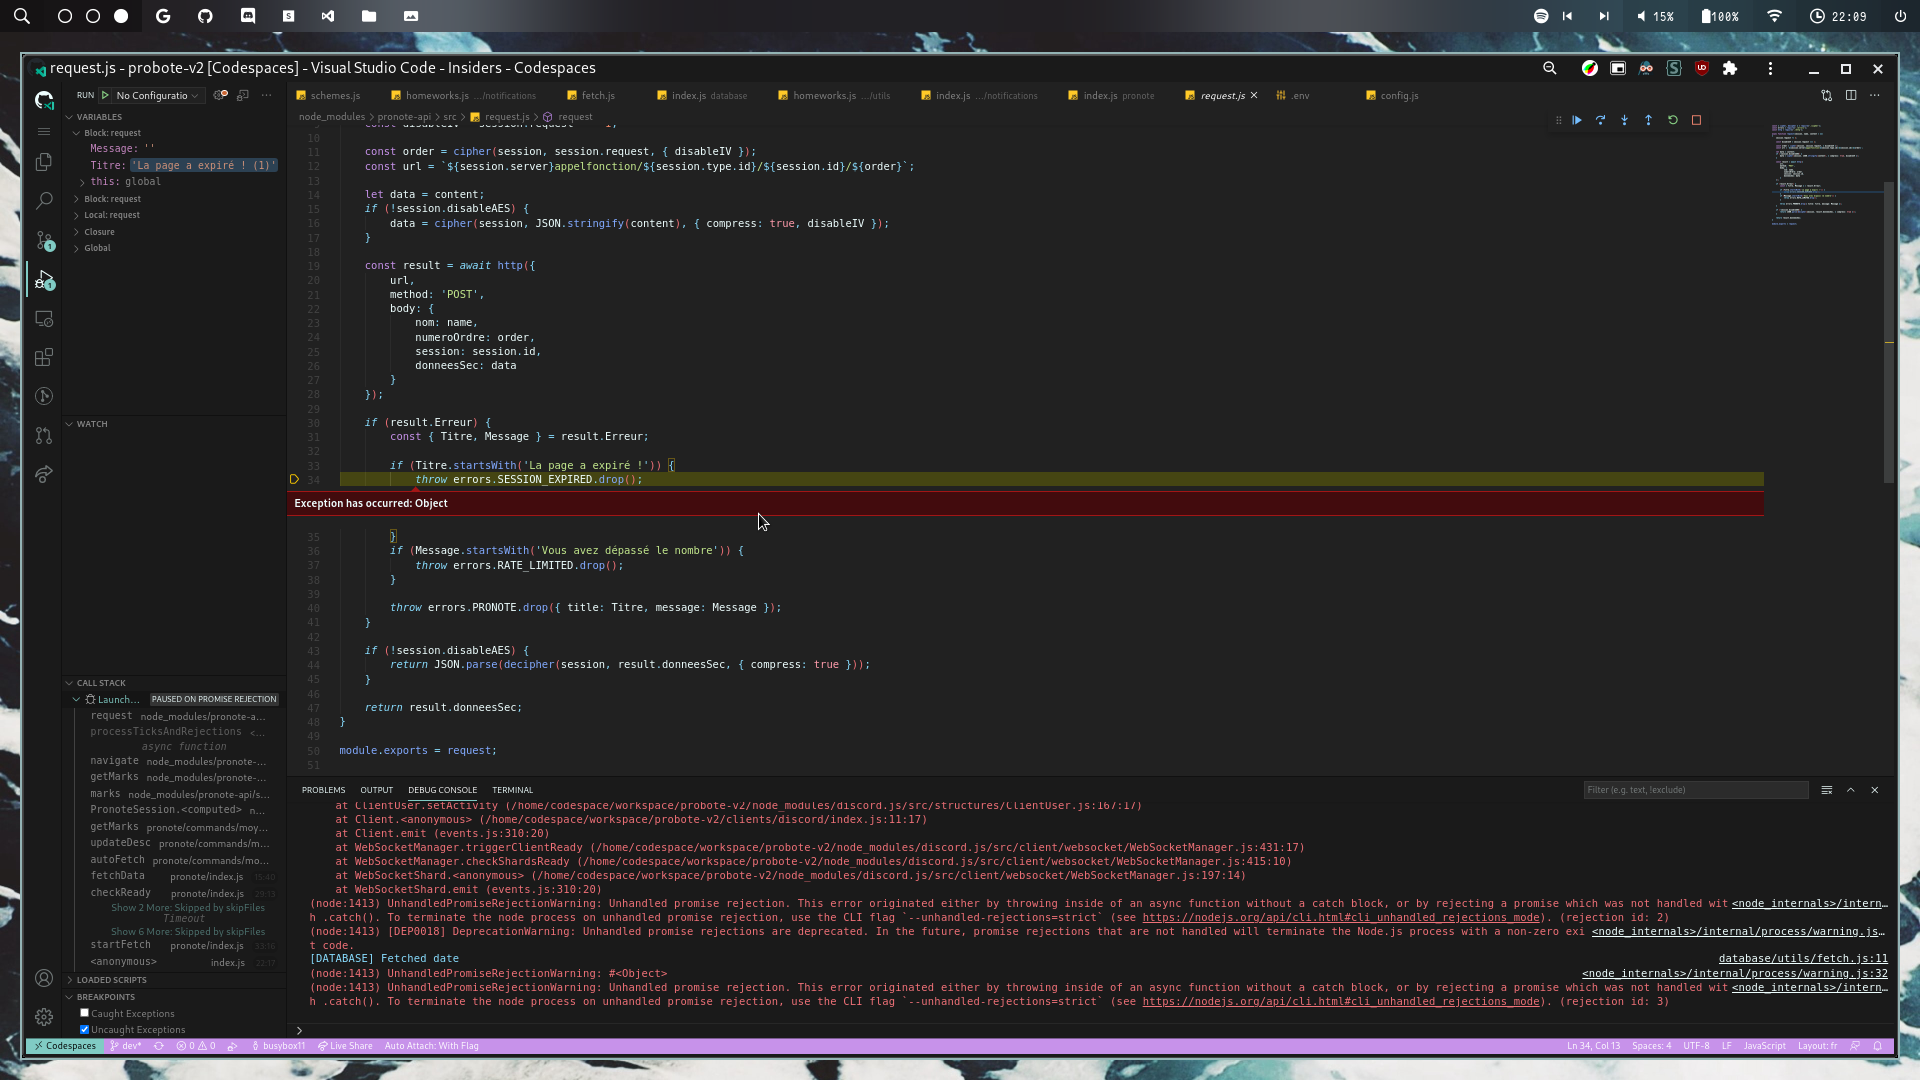Uncheck the Caught Exceptions breakpoint
This screenshot has height=1080, width=1920.
click(85, 1012)
